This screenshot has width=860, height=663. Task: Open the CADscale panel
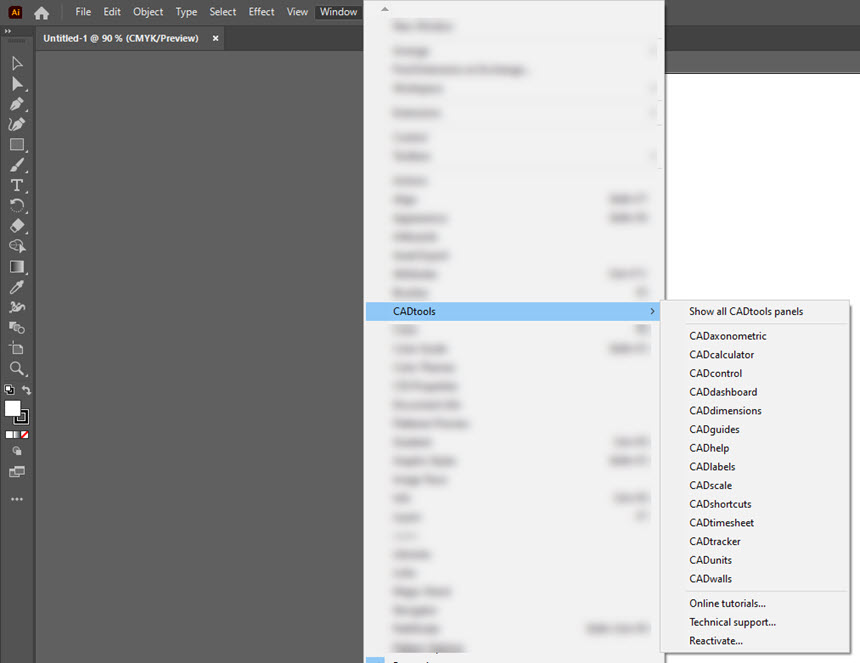point(711,485)
